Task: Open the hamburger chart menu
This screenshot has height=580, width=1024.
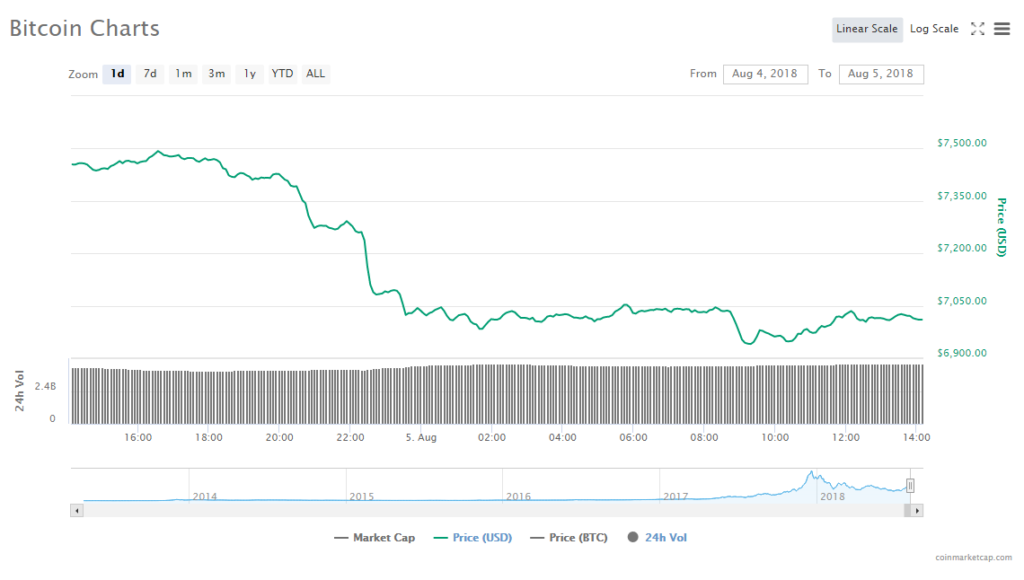Action: pos(1002,29)
